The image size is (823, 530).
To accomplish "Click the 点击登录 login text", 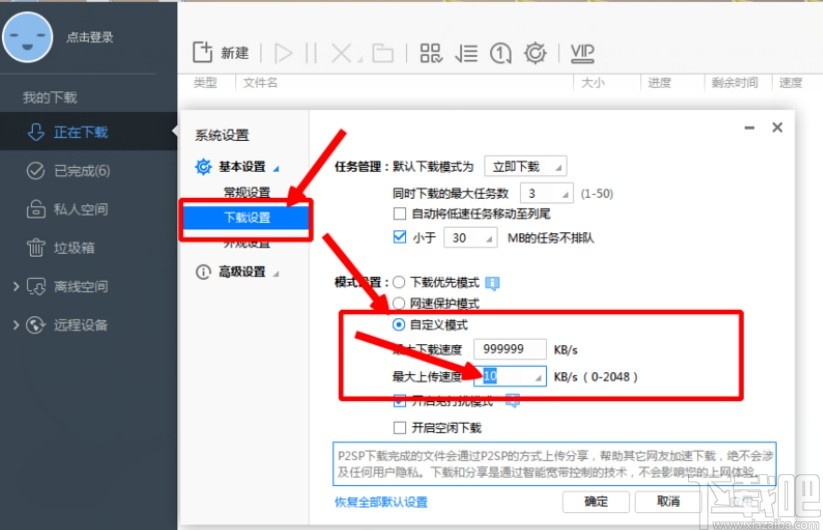I will tap(90, 37).
